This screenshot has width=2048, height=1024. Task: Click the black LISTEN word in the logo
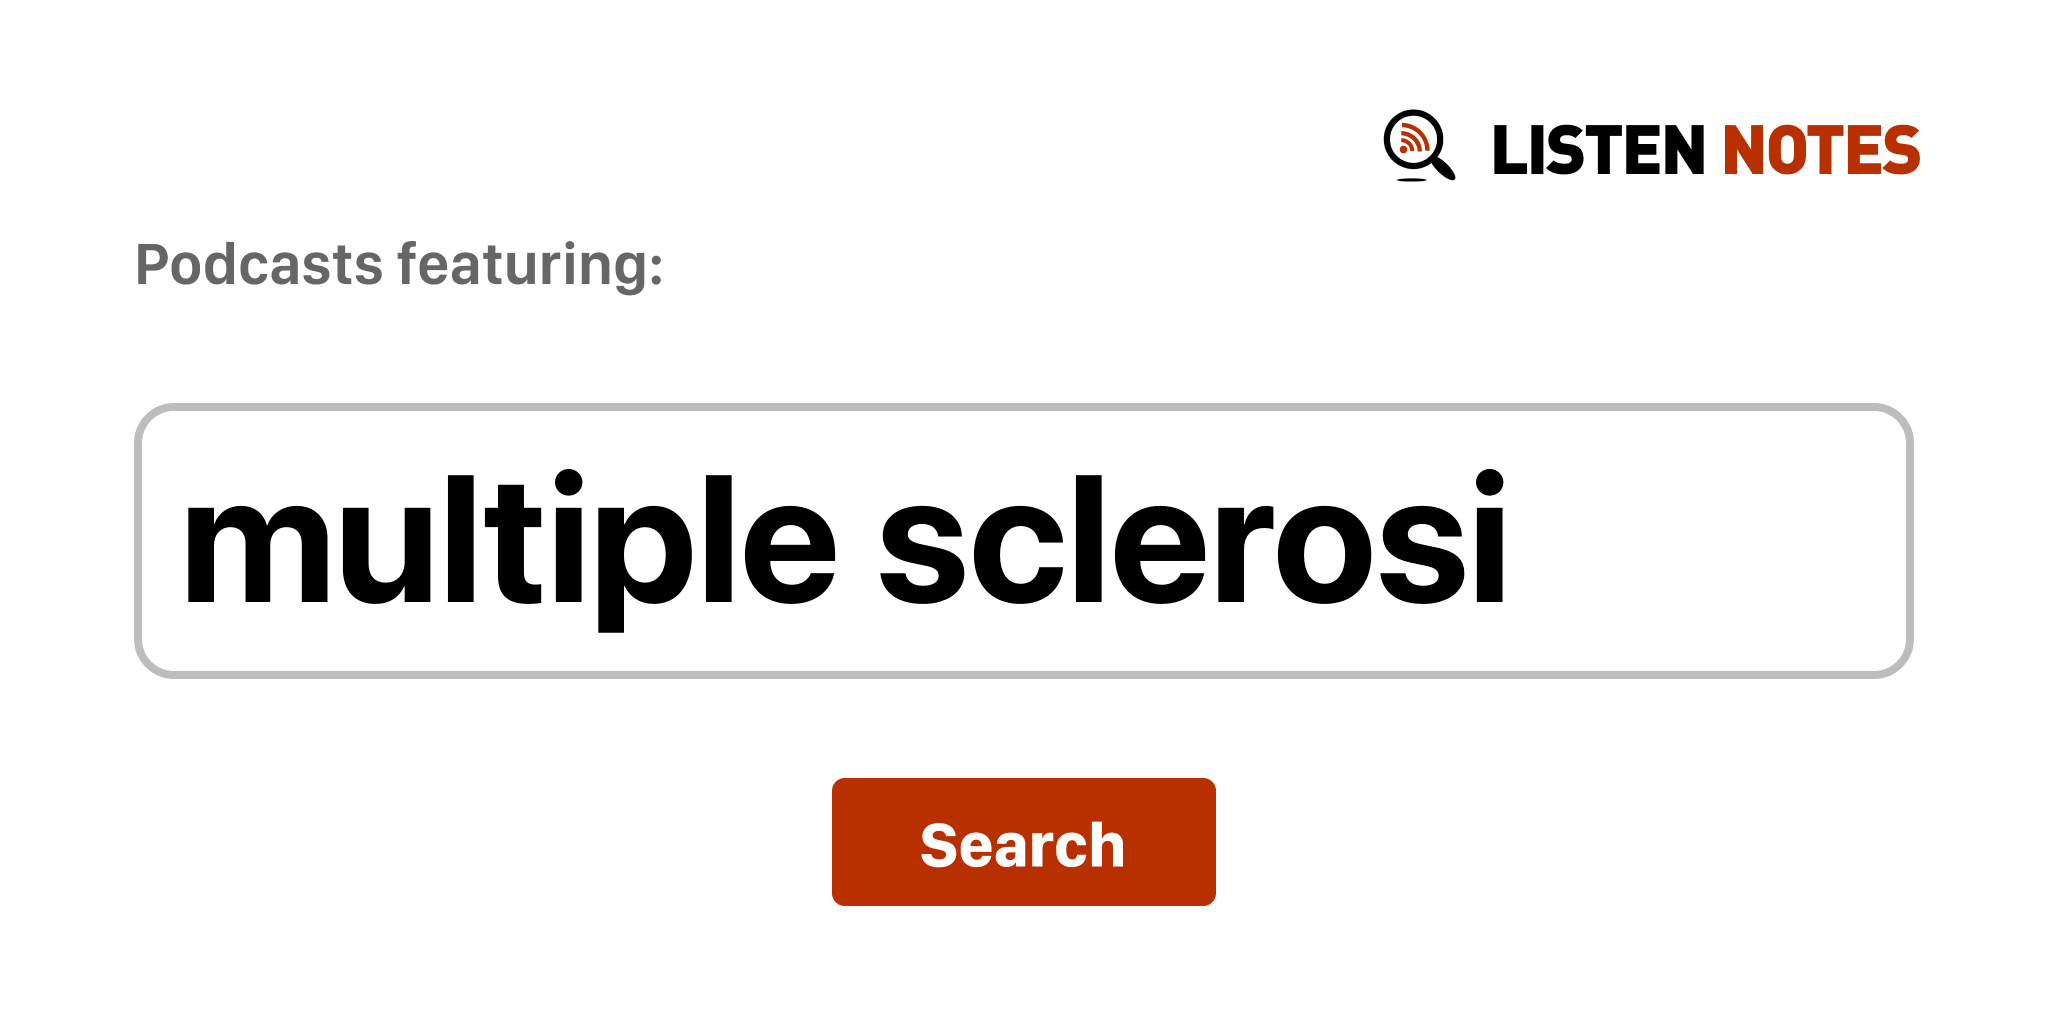[x=1597, y=151]
